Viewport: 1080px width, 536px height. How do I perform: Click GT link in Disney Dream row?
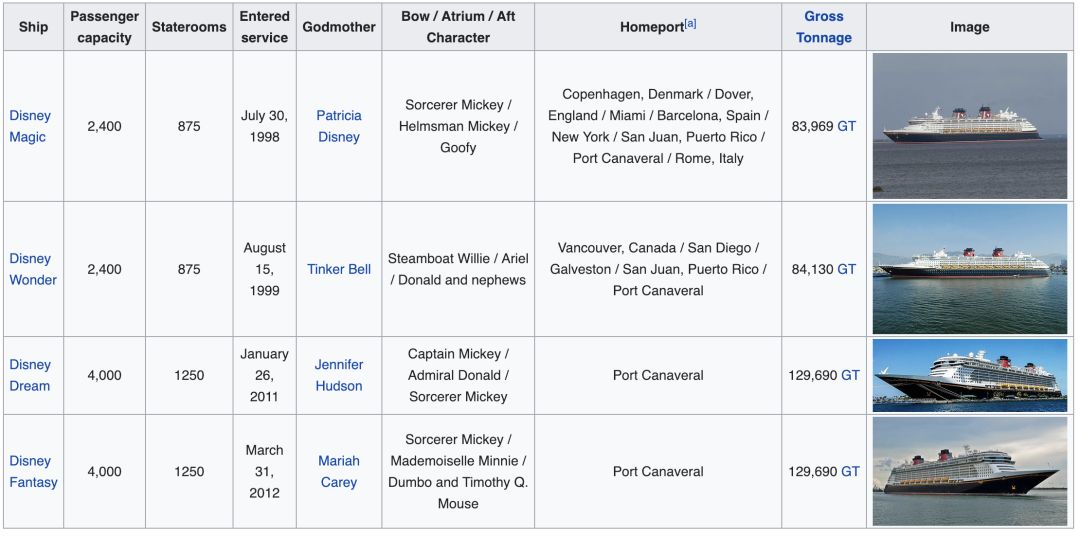coord(850,375)
